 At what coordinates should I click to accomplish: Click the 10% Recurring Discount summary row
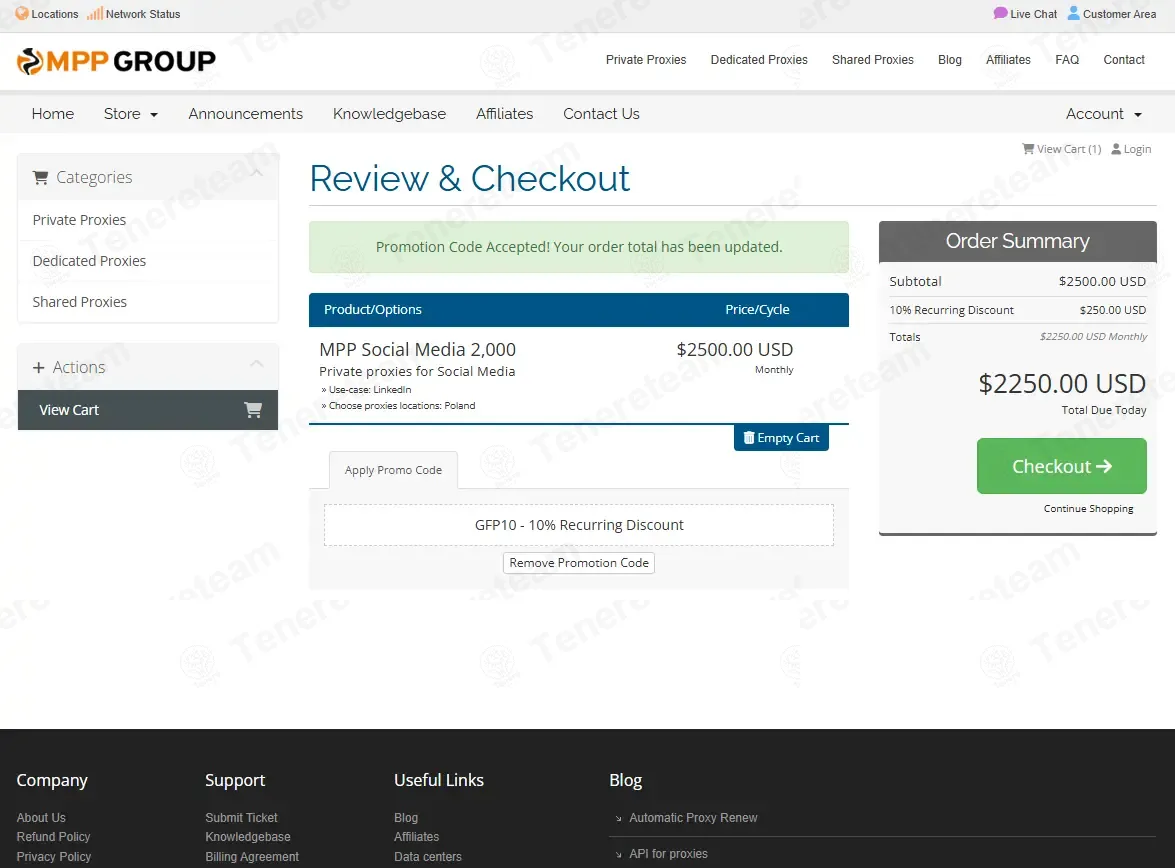(1018, 310)
